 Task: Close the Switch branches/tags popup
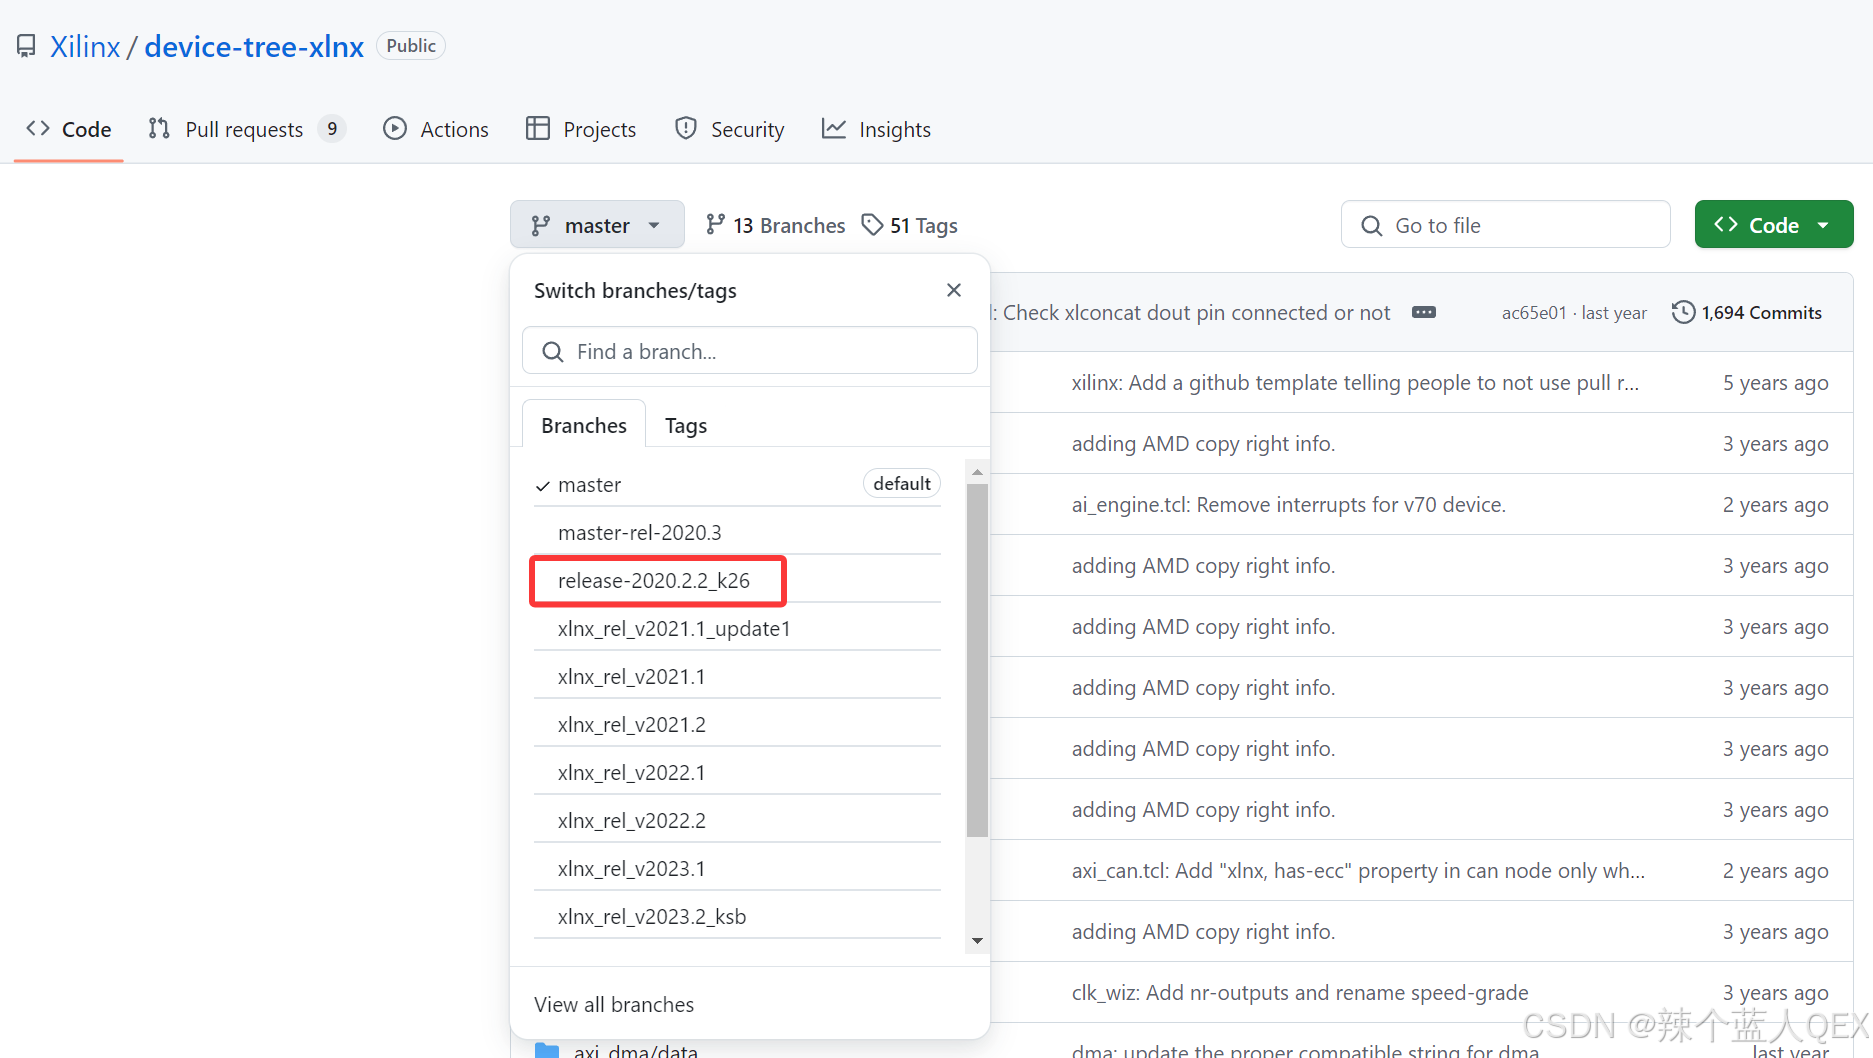click(x=954, y=290)
